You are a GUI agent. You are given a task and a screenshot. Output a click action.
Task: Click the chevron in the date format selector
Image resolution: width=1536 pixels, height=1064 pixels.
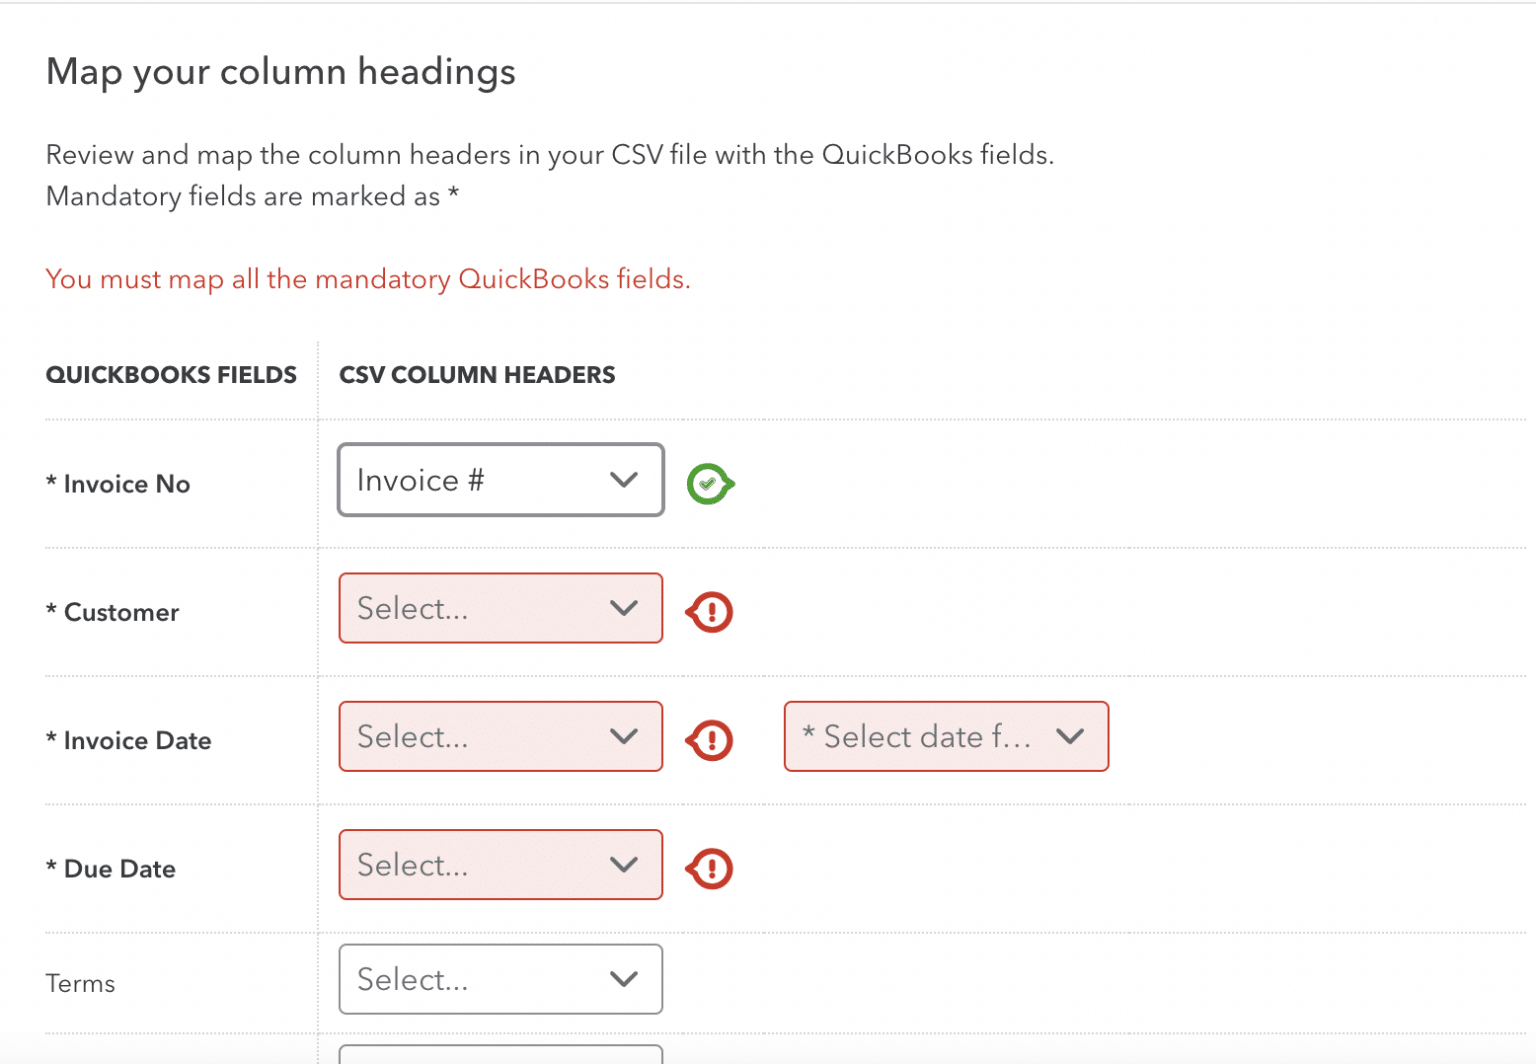pos(1070,737)
